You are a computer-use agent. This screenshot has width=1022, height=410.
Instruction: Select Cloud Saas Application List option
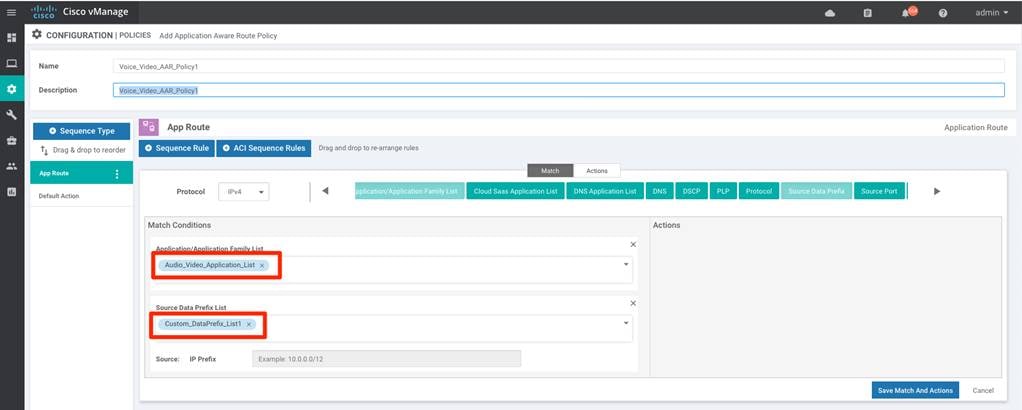[516, 192]
